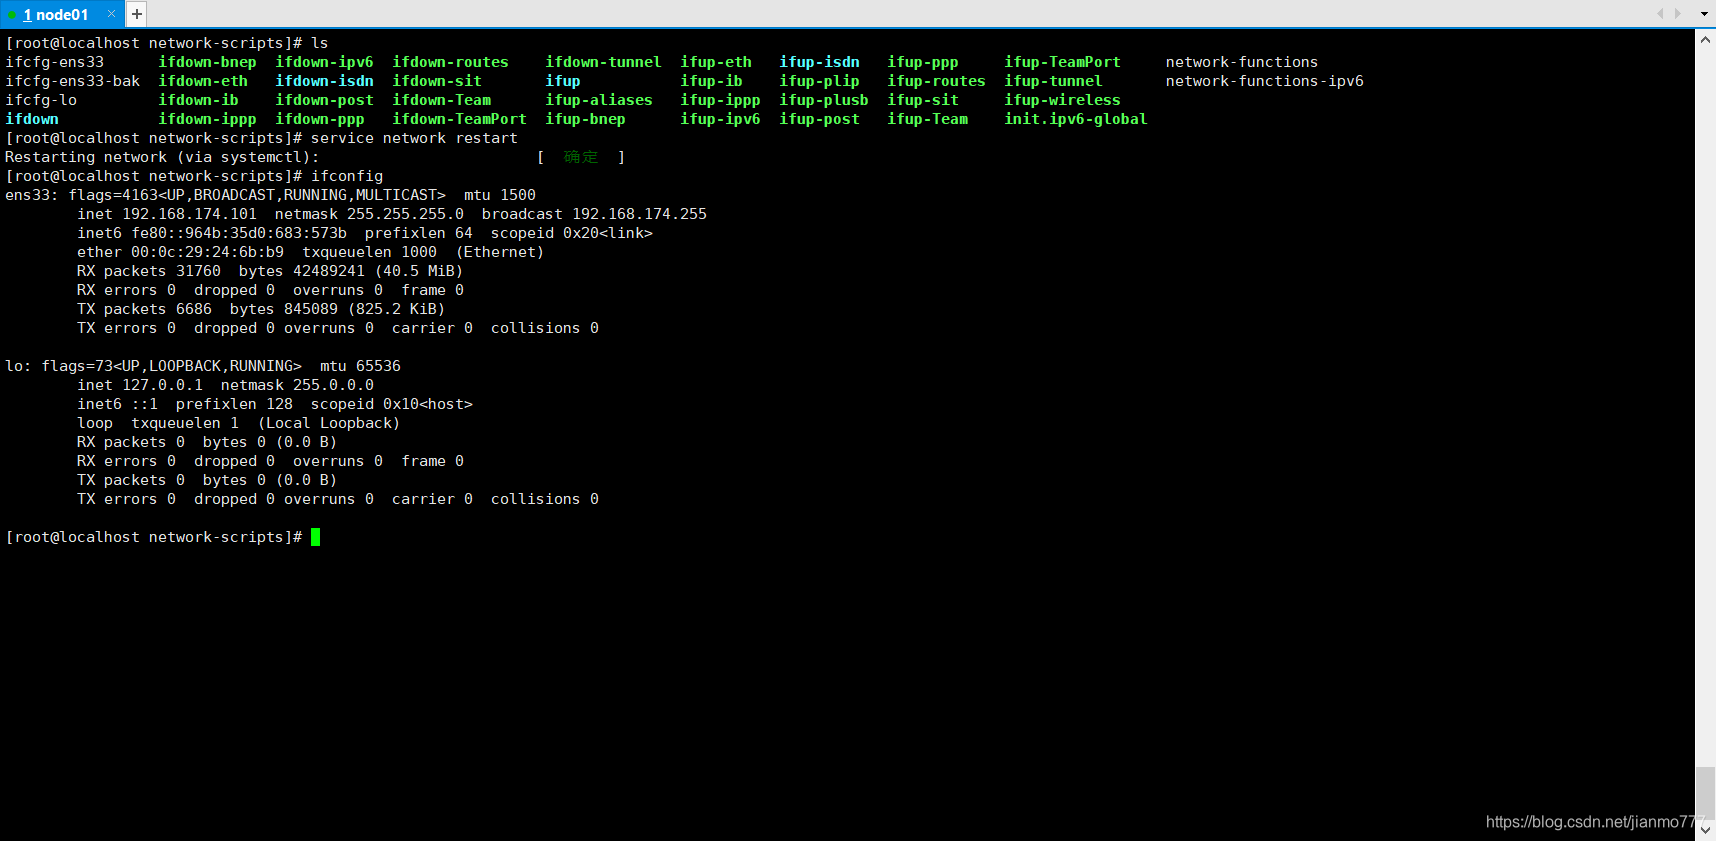Click the ifdown-tunnel entry
Image resolution: width=1716 pixels, height=841 pixels.
[603, 62]
